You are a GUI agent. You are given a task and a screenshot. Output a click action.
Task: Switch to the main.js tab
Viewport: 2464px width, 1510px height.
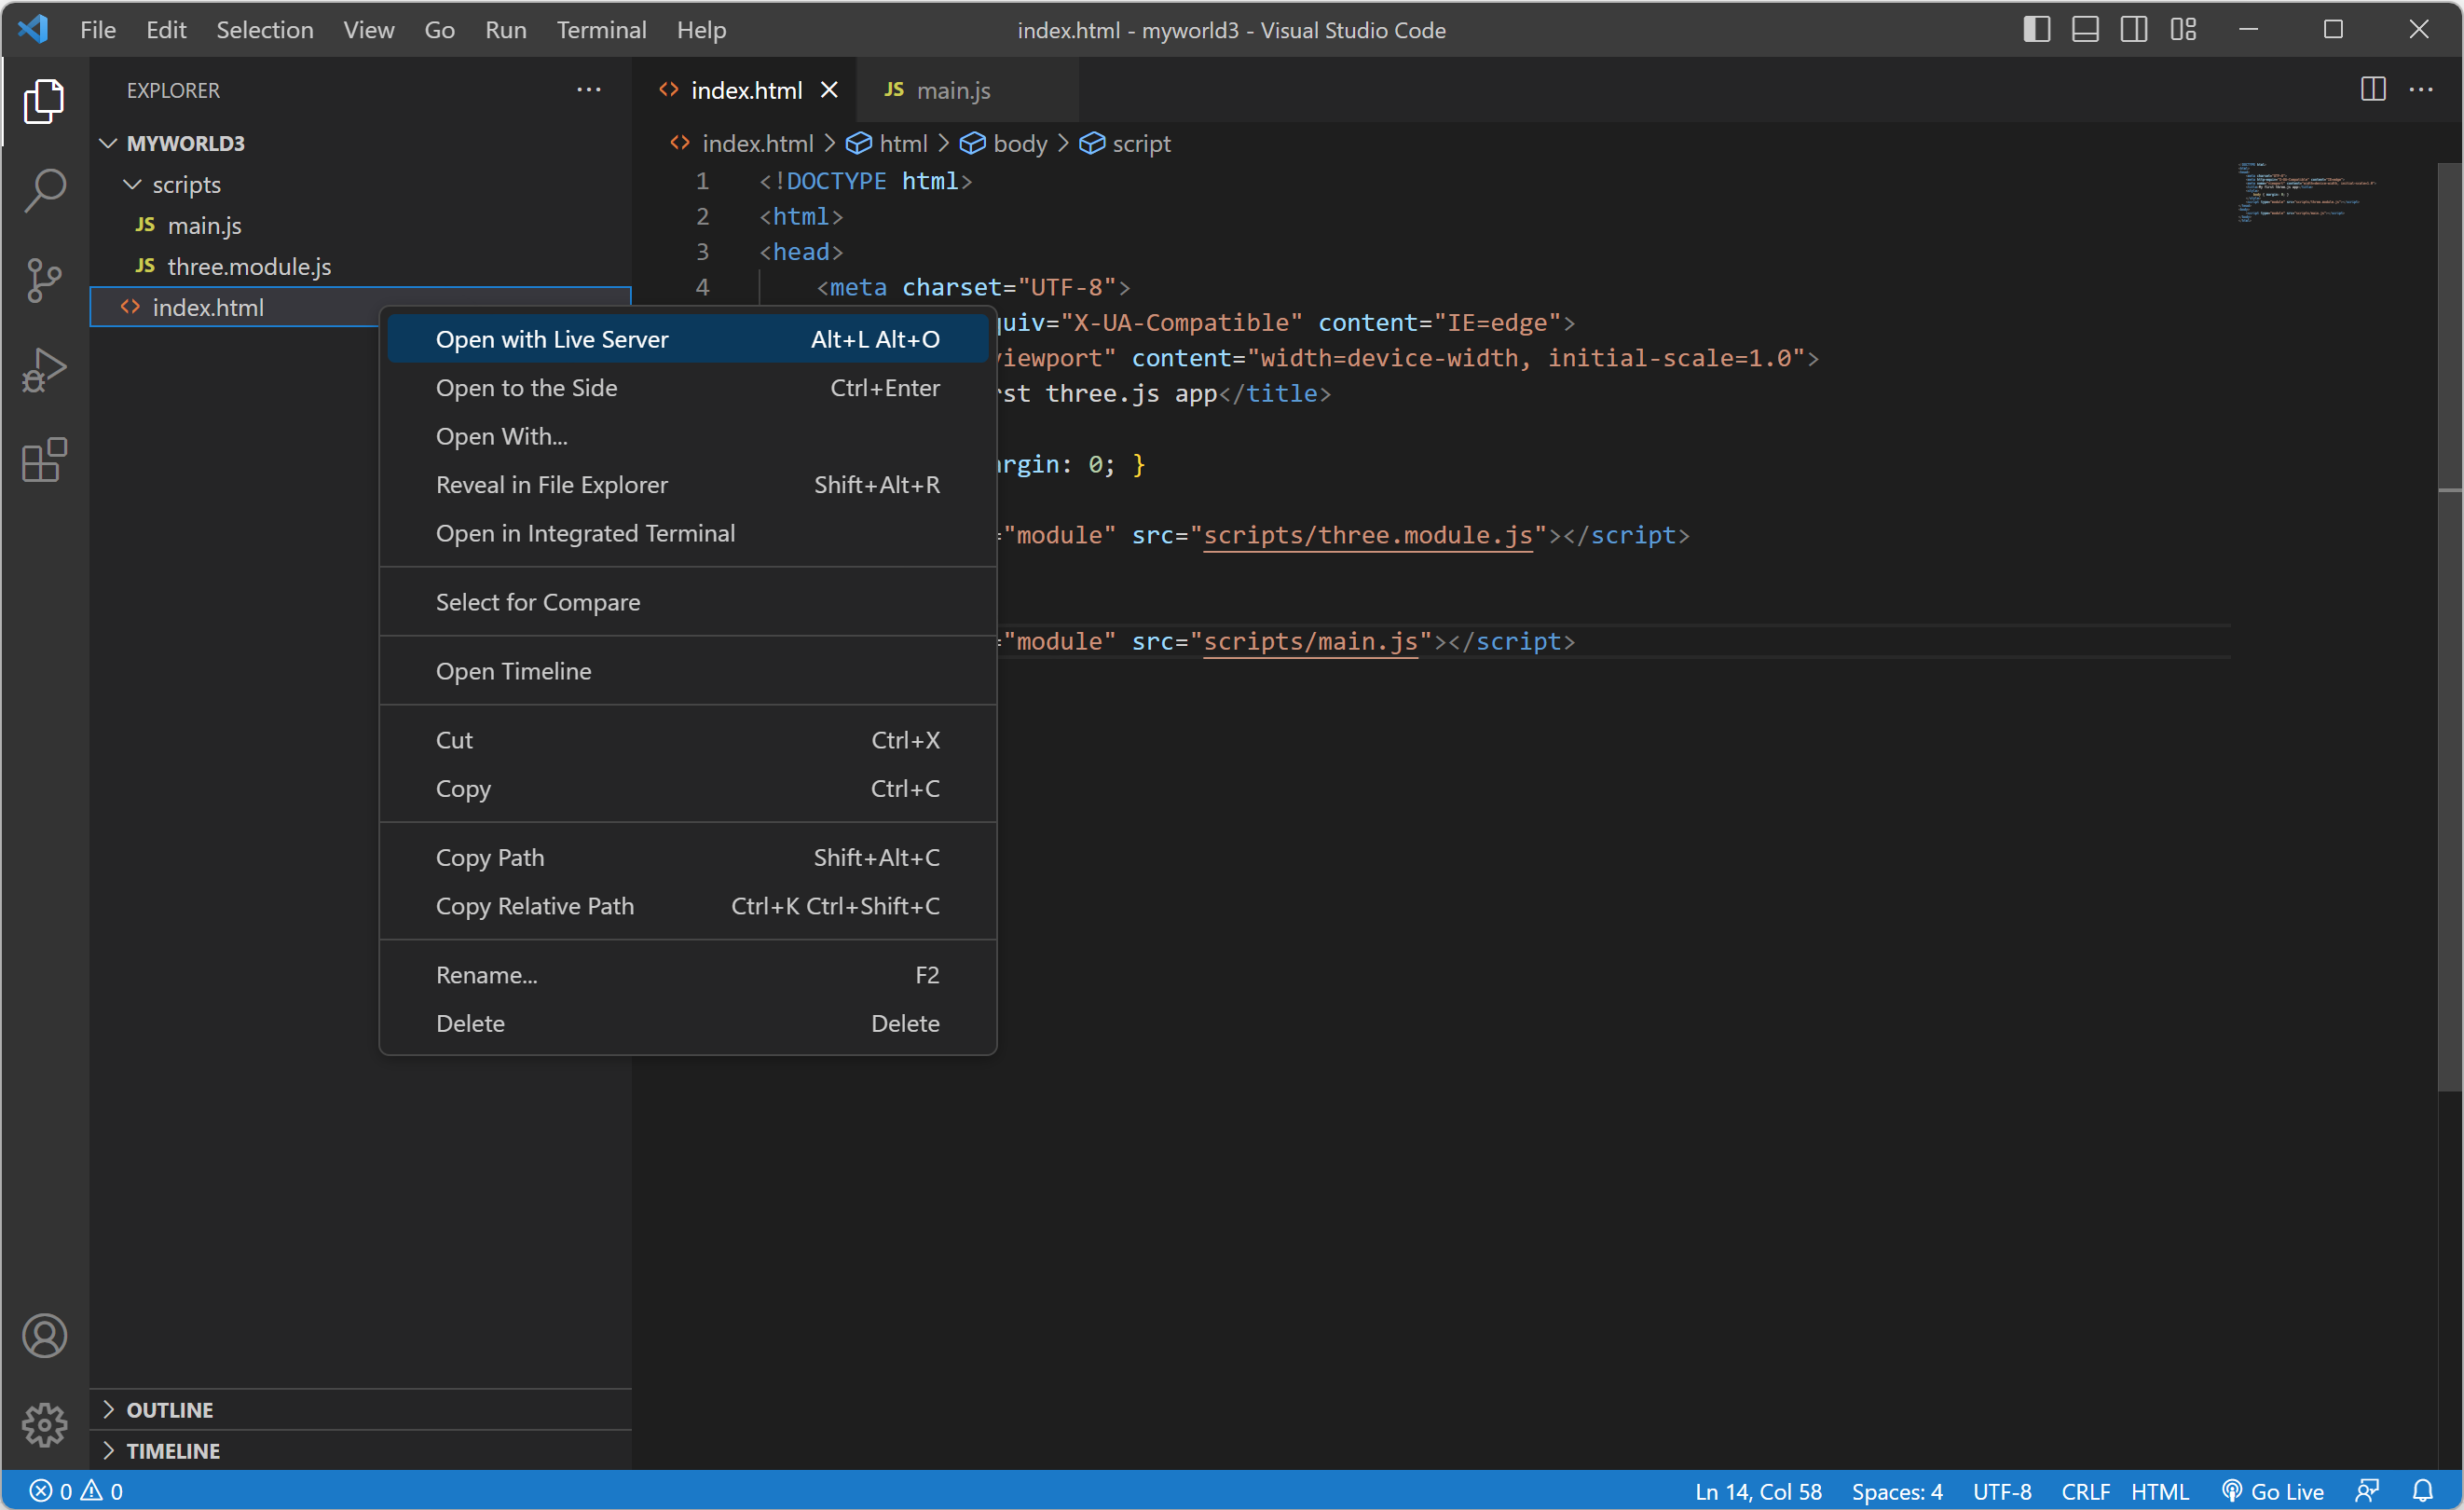pos(952,90)
